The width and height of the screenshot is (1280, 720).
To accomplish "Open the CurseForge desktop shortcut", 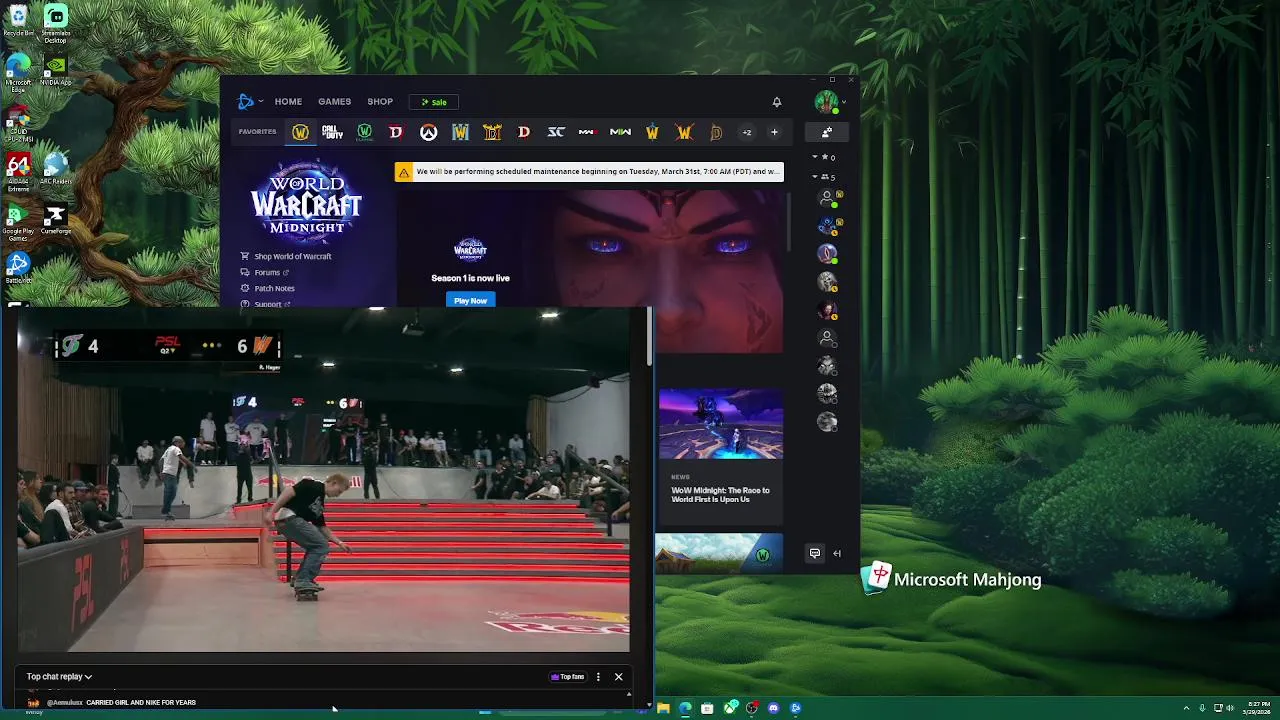I will [x=56, y=220].
